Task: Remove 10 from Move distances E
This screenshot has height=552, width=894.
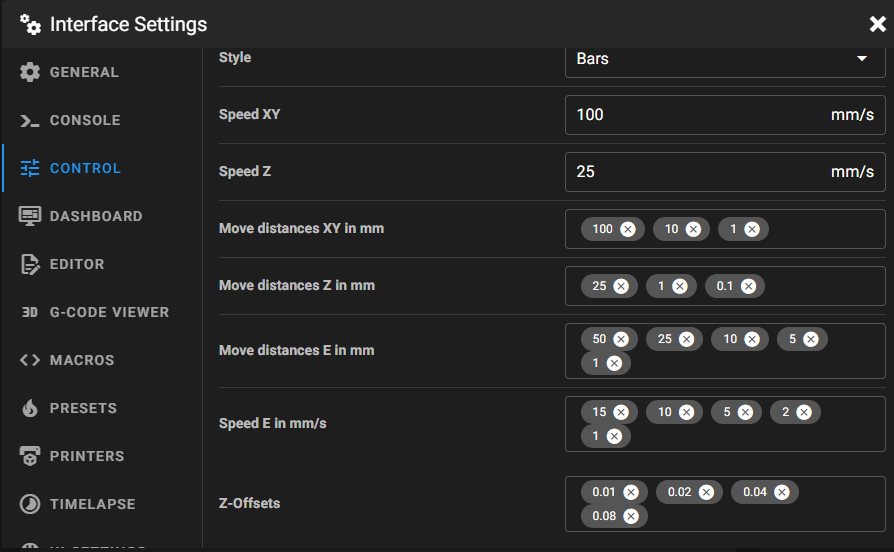Action: pos(752,339)
